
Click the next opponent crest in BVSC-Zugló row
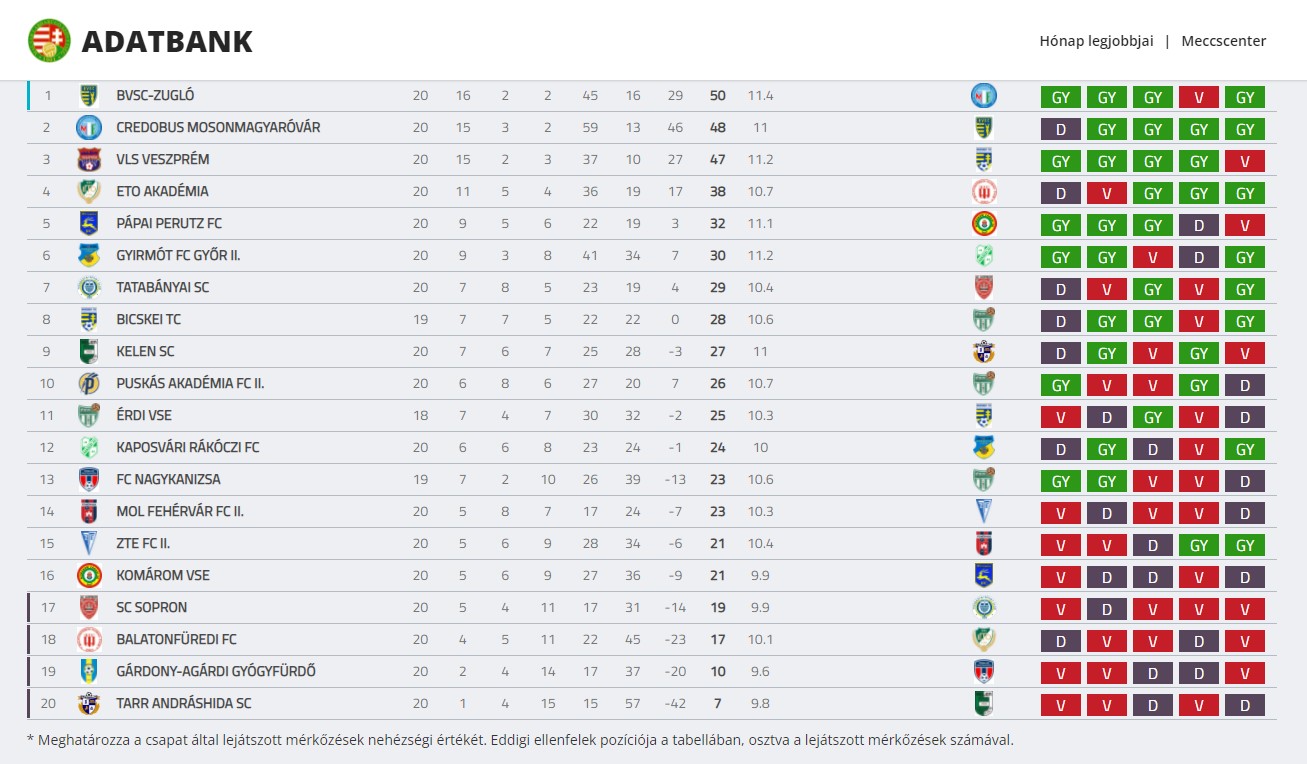tap(984, 96)
